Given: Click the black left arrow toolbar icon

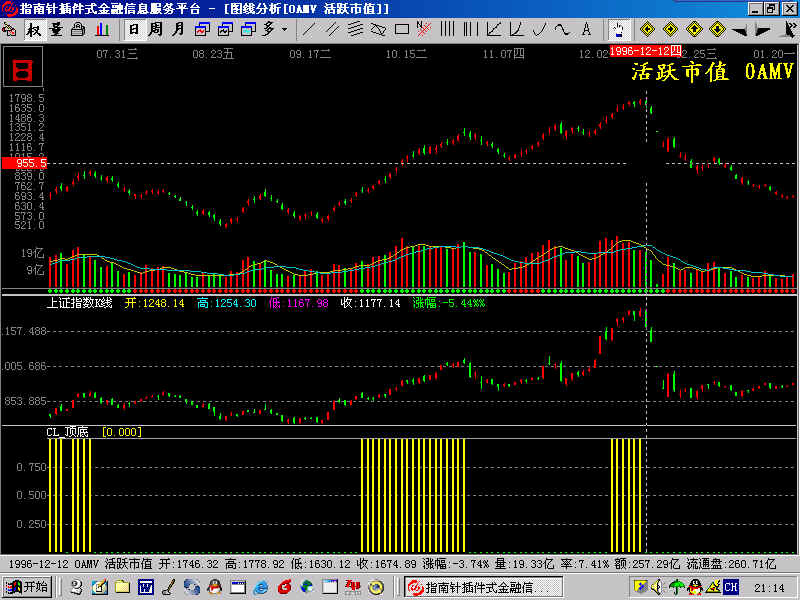Looking at the screenshot, I should [x=739, y=31].
